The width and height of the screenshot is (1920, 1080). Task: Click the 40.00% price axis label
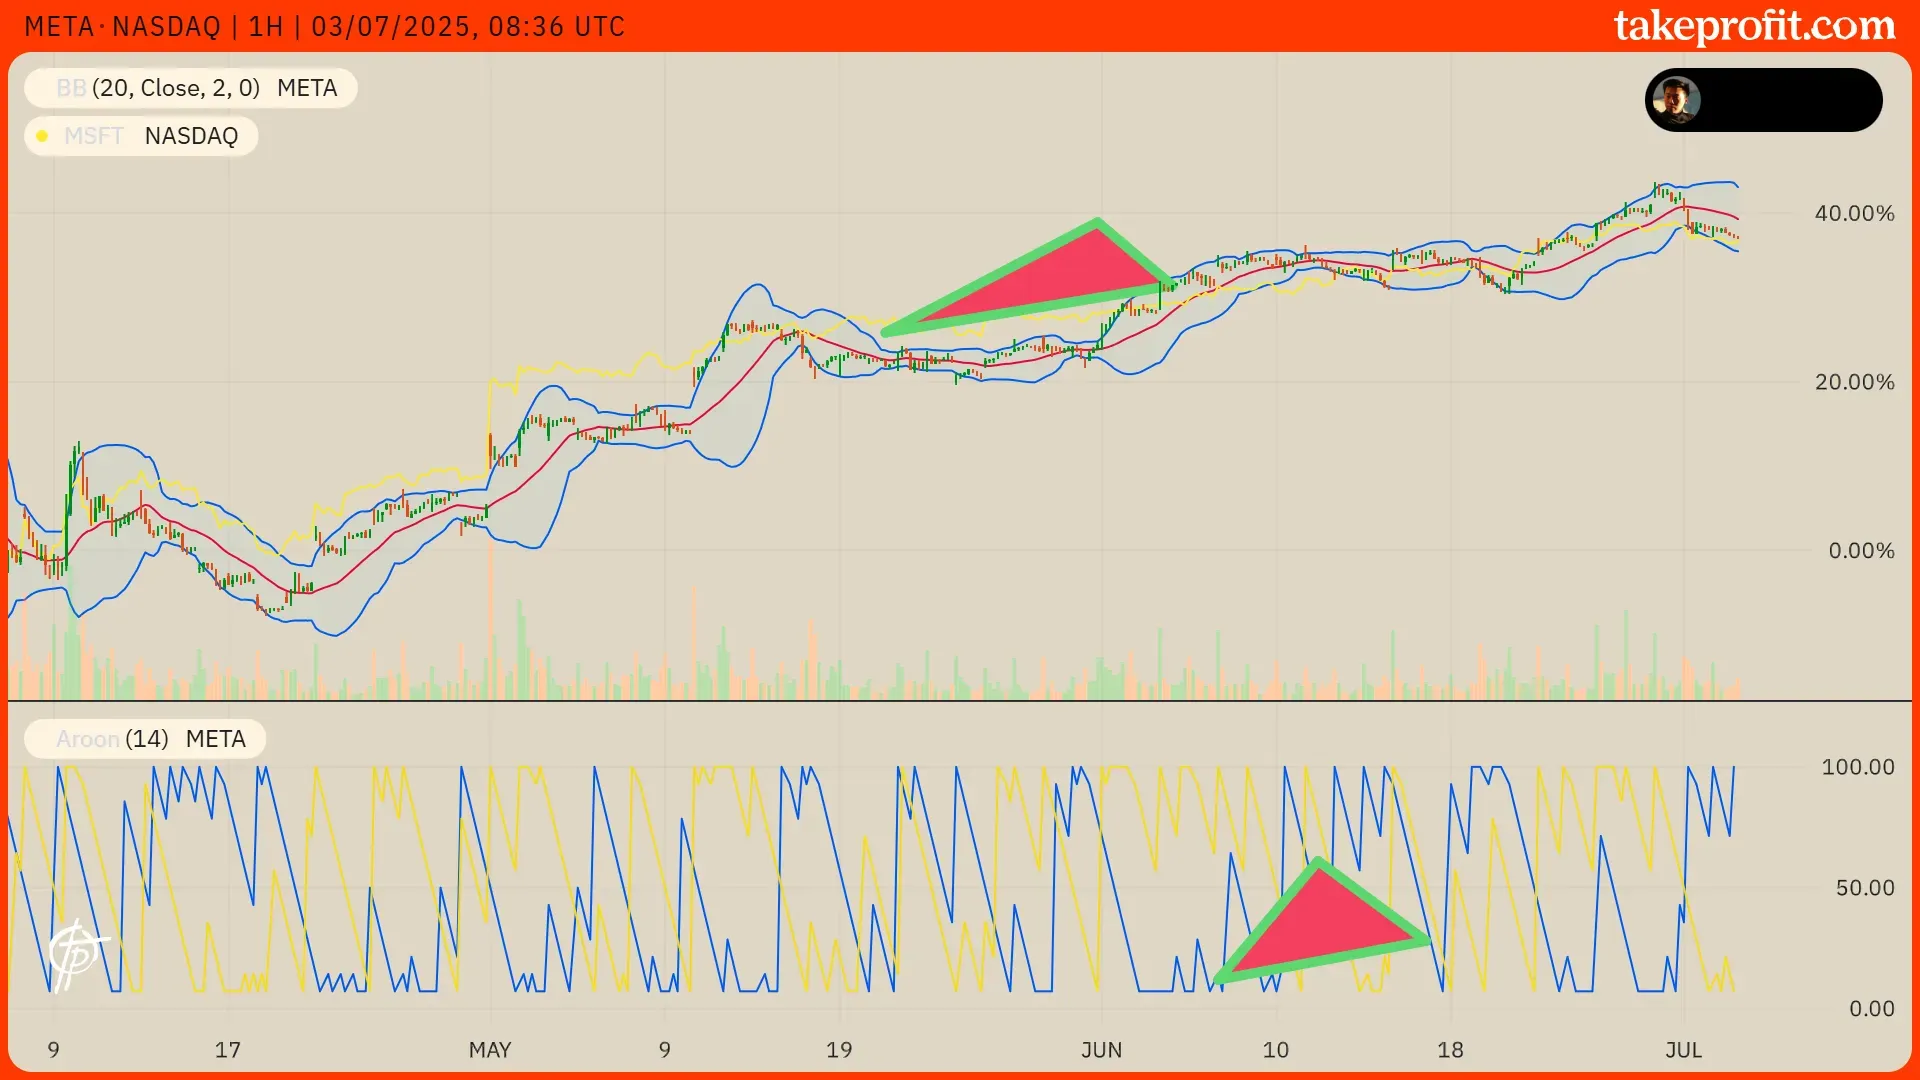pos(1854,213)
